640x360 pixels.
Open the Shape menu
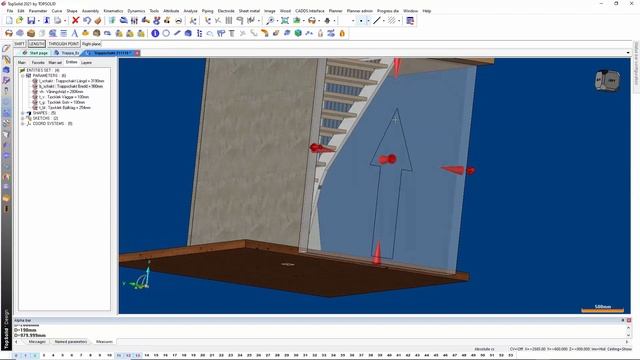pyautogui.click(x=72, y=11)
